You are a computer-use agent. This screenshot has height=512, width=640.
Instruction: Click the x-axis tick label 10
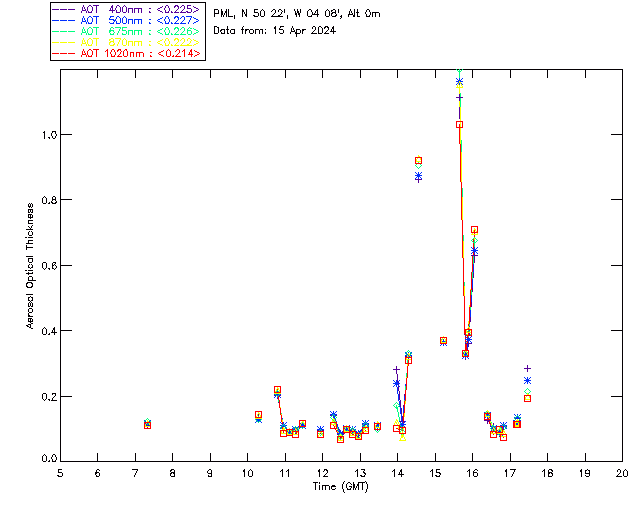[x=247, y=473]
